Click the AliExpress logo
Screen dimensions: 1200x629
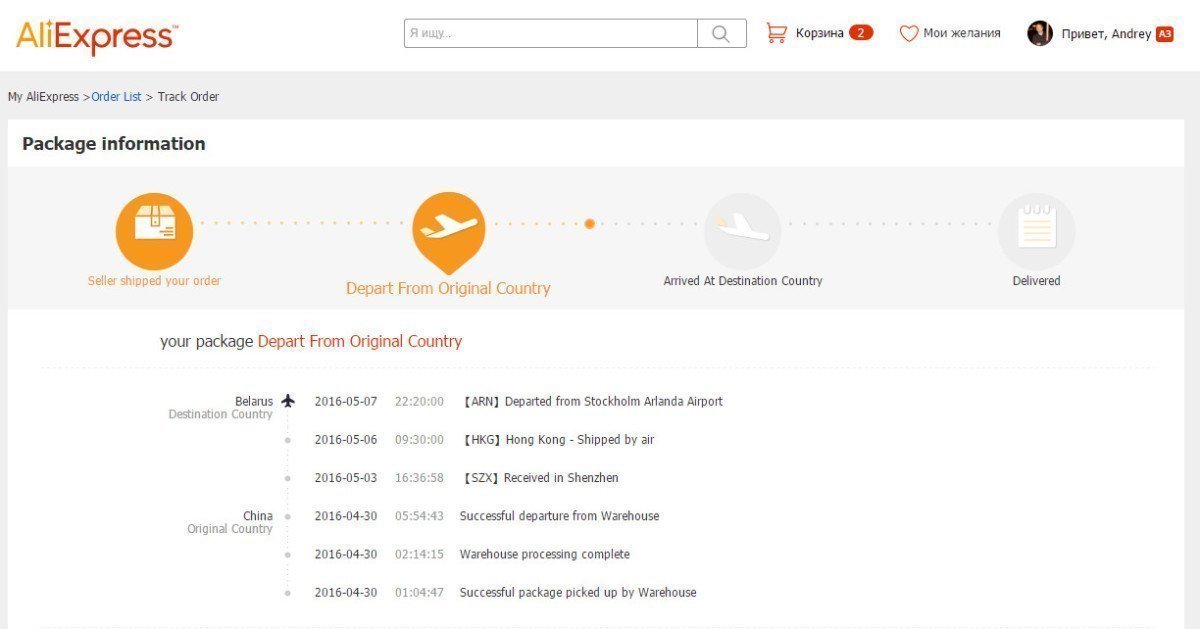click(x=97, y=37)
